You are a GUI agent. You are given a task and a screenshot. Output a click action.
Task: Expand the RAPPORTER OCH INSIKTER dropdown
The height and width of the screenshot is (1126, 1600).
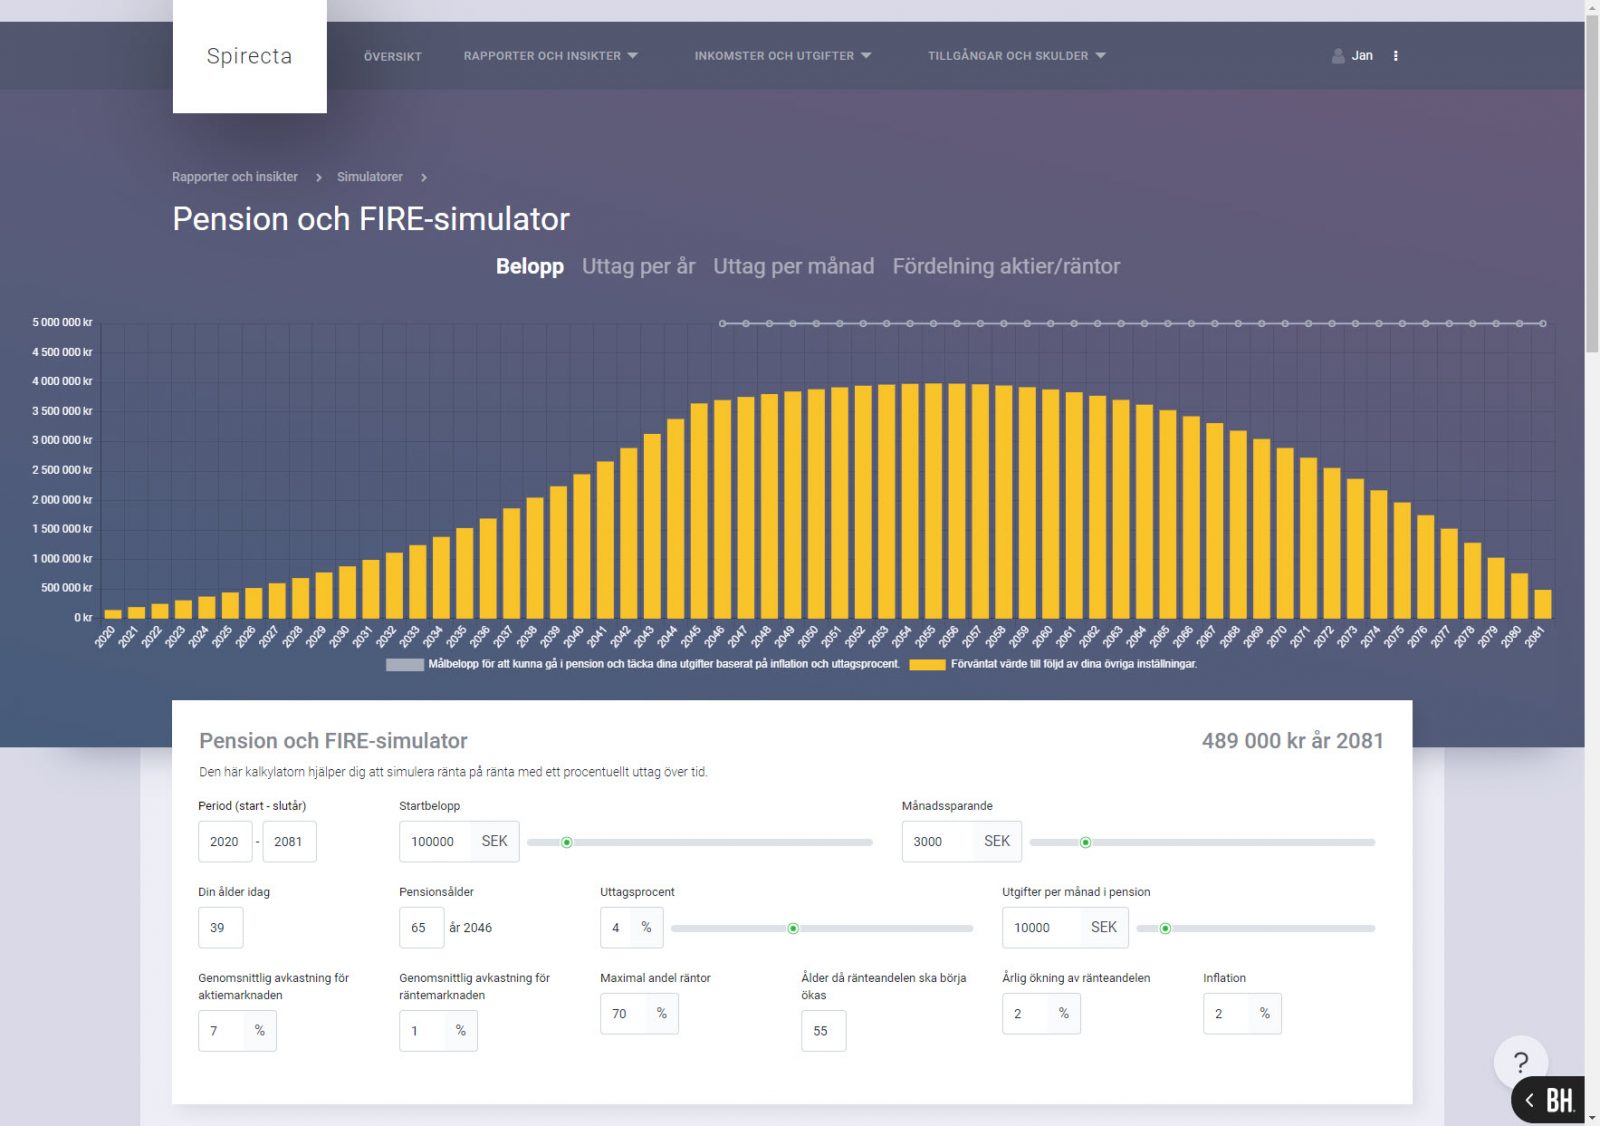[x=549, y=56]
